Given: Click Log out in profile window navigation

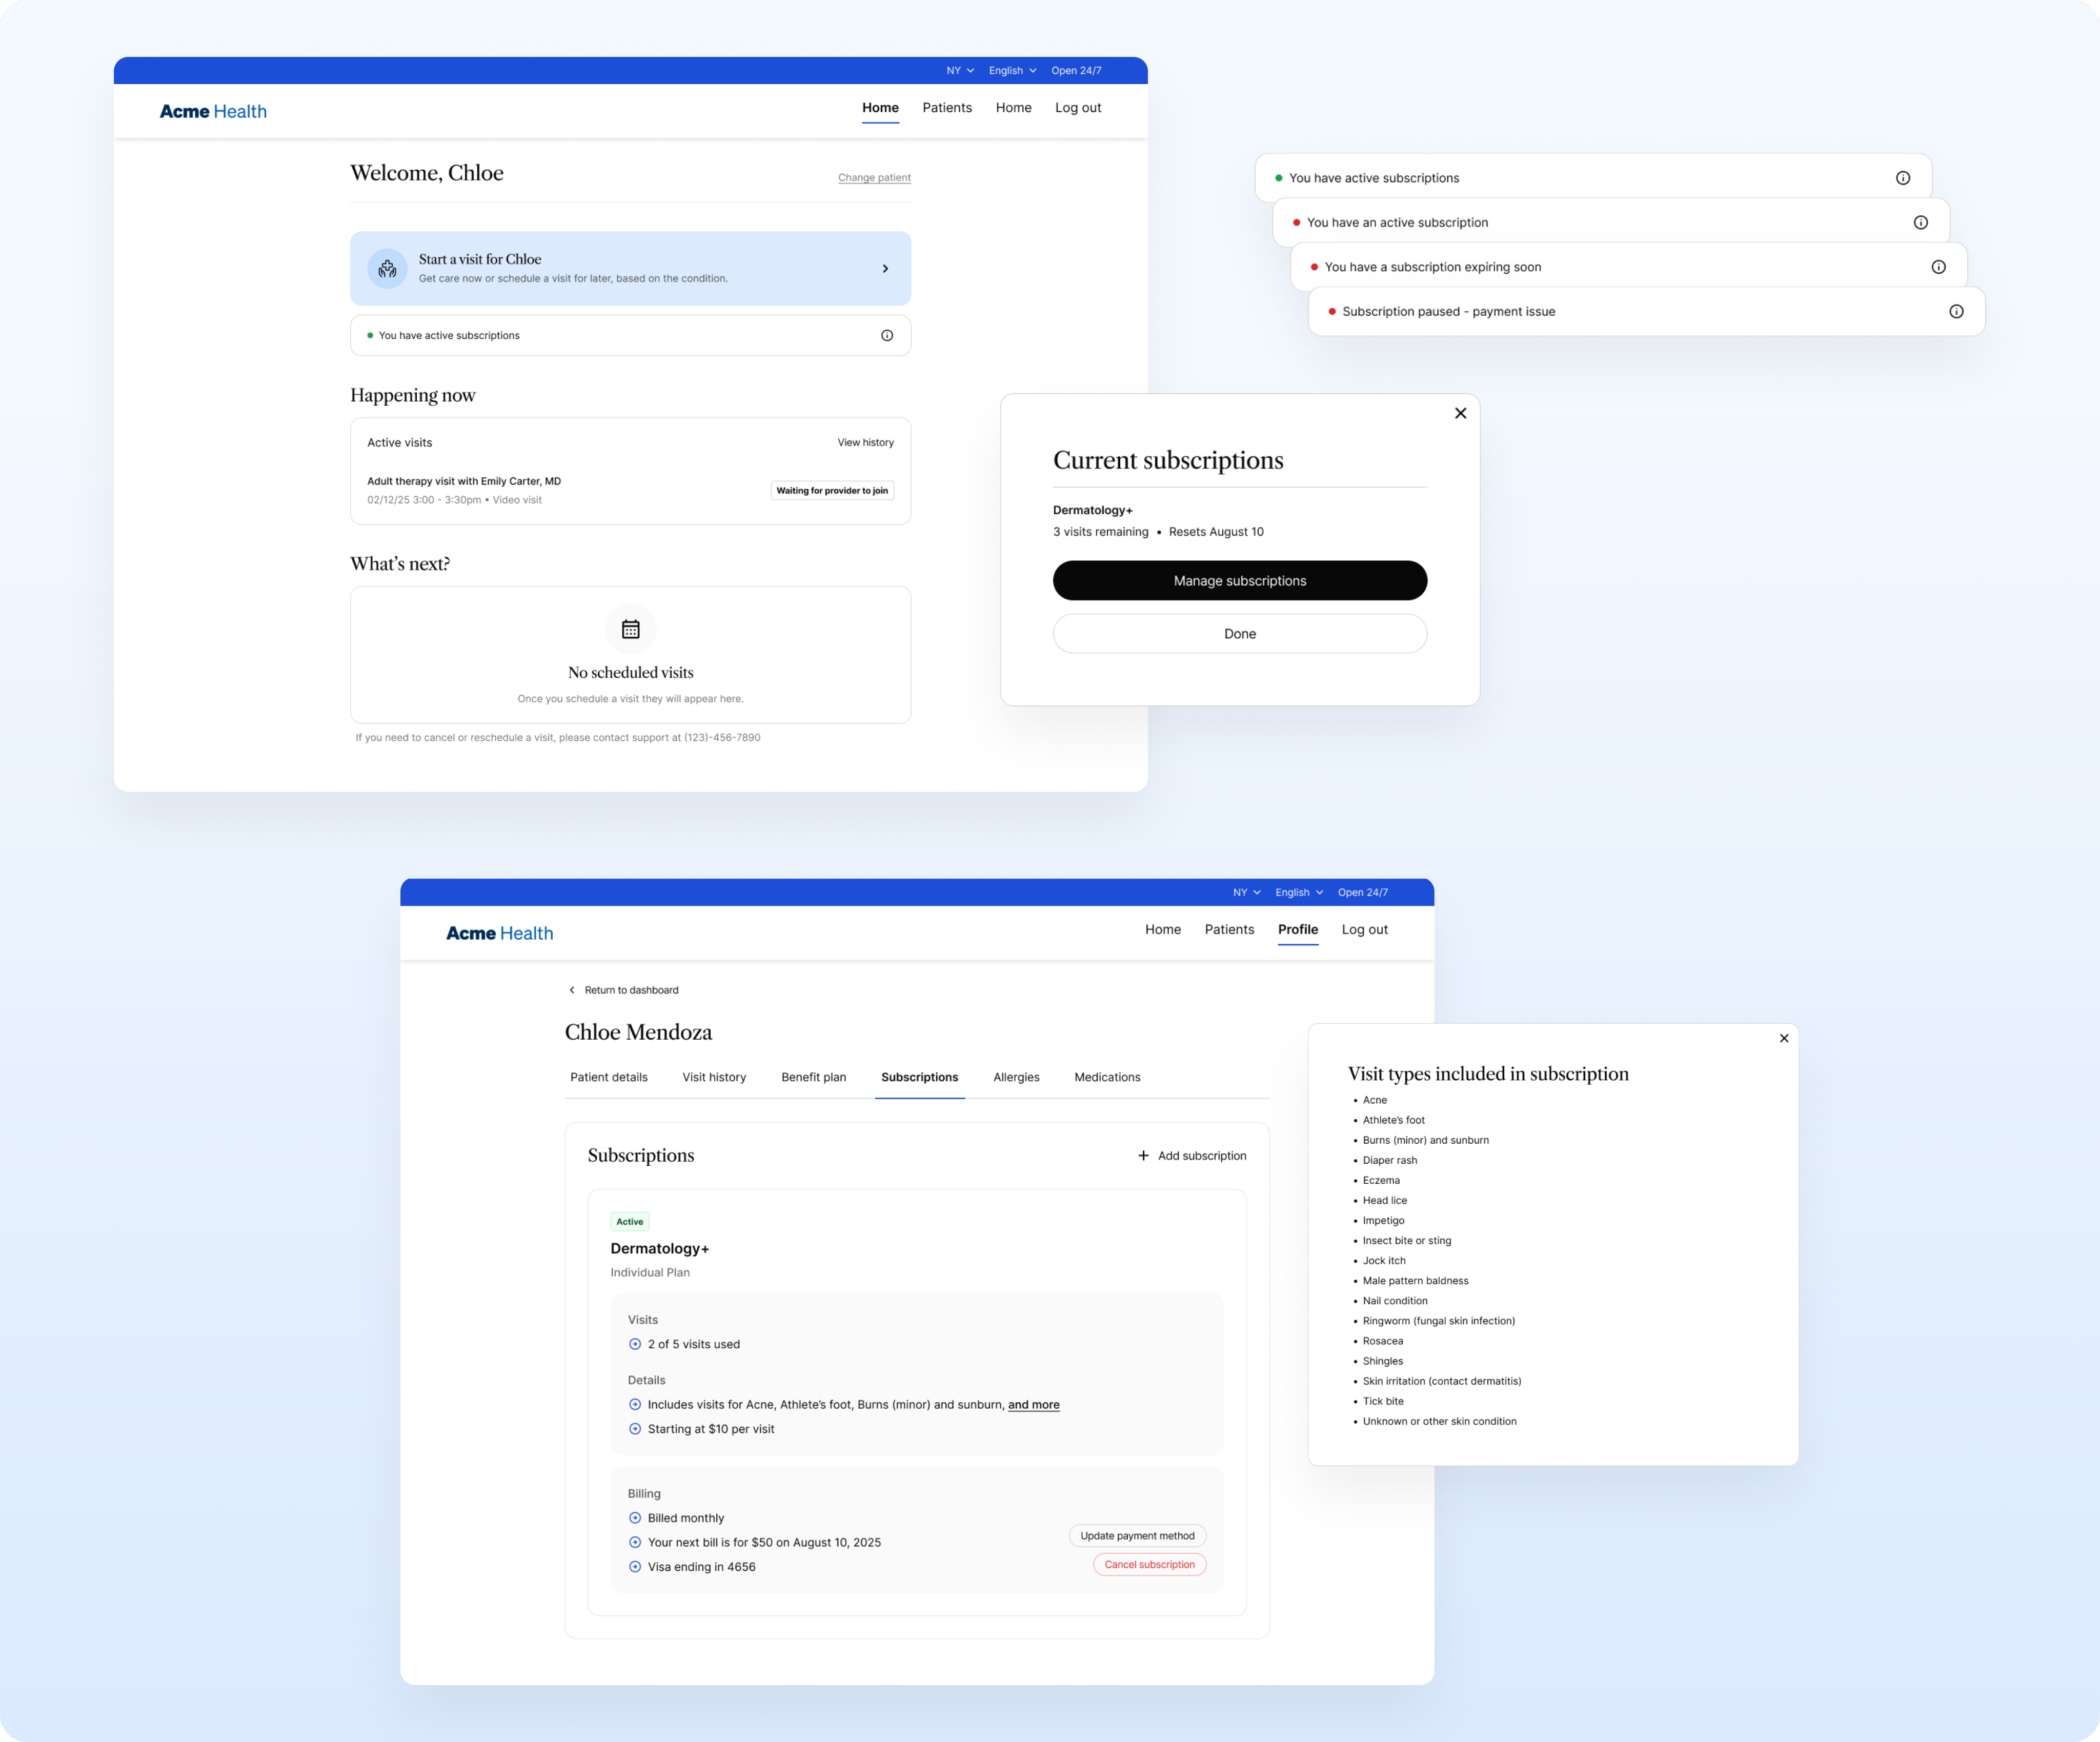Looking at the screenshot, I should click(1364, 929).
